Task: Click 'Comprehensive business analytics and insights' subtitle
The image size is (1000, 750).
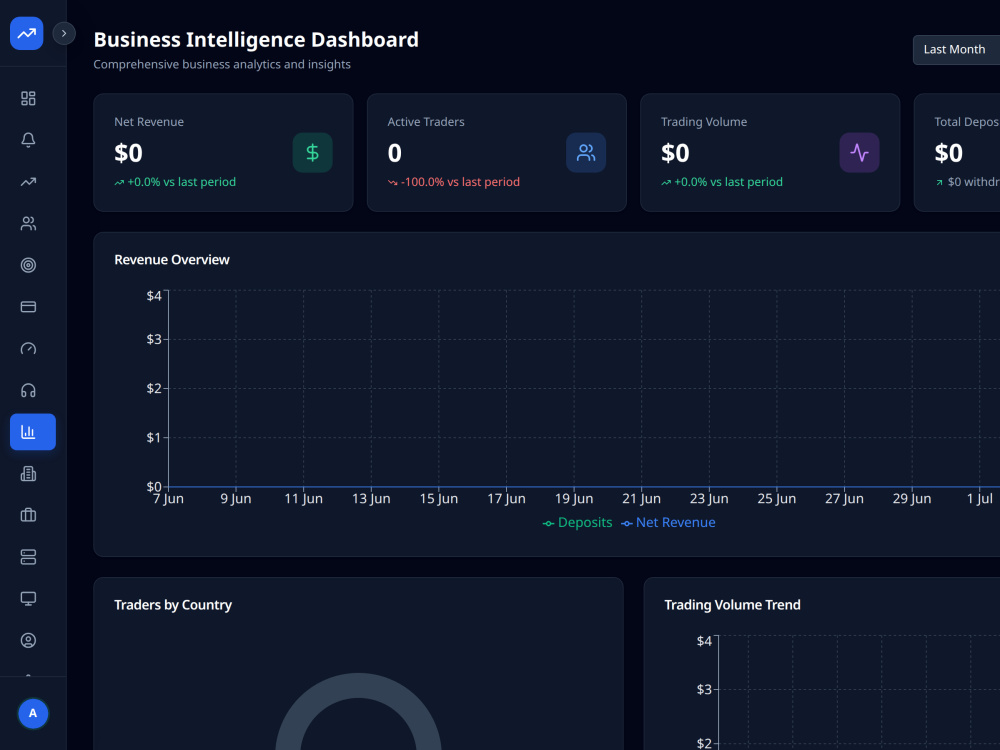Action: [x=222, y=64]
